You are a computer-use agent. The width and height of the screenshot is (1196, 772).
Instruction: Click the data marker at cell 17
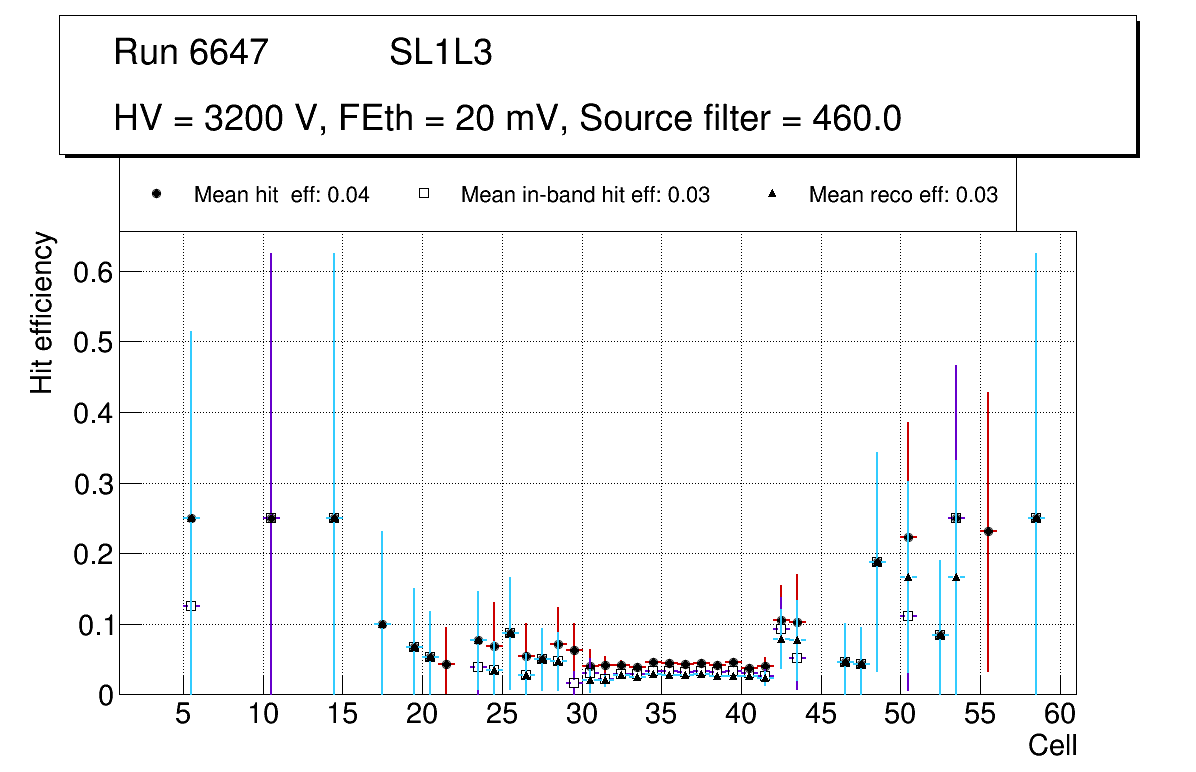click(382, 624)
